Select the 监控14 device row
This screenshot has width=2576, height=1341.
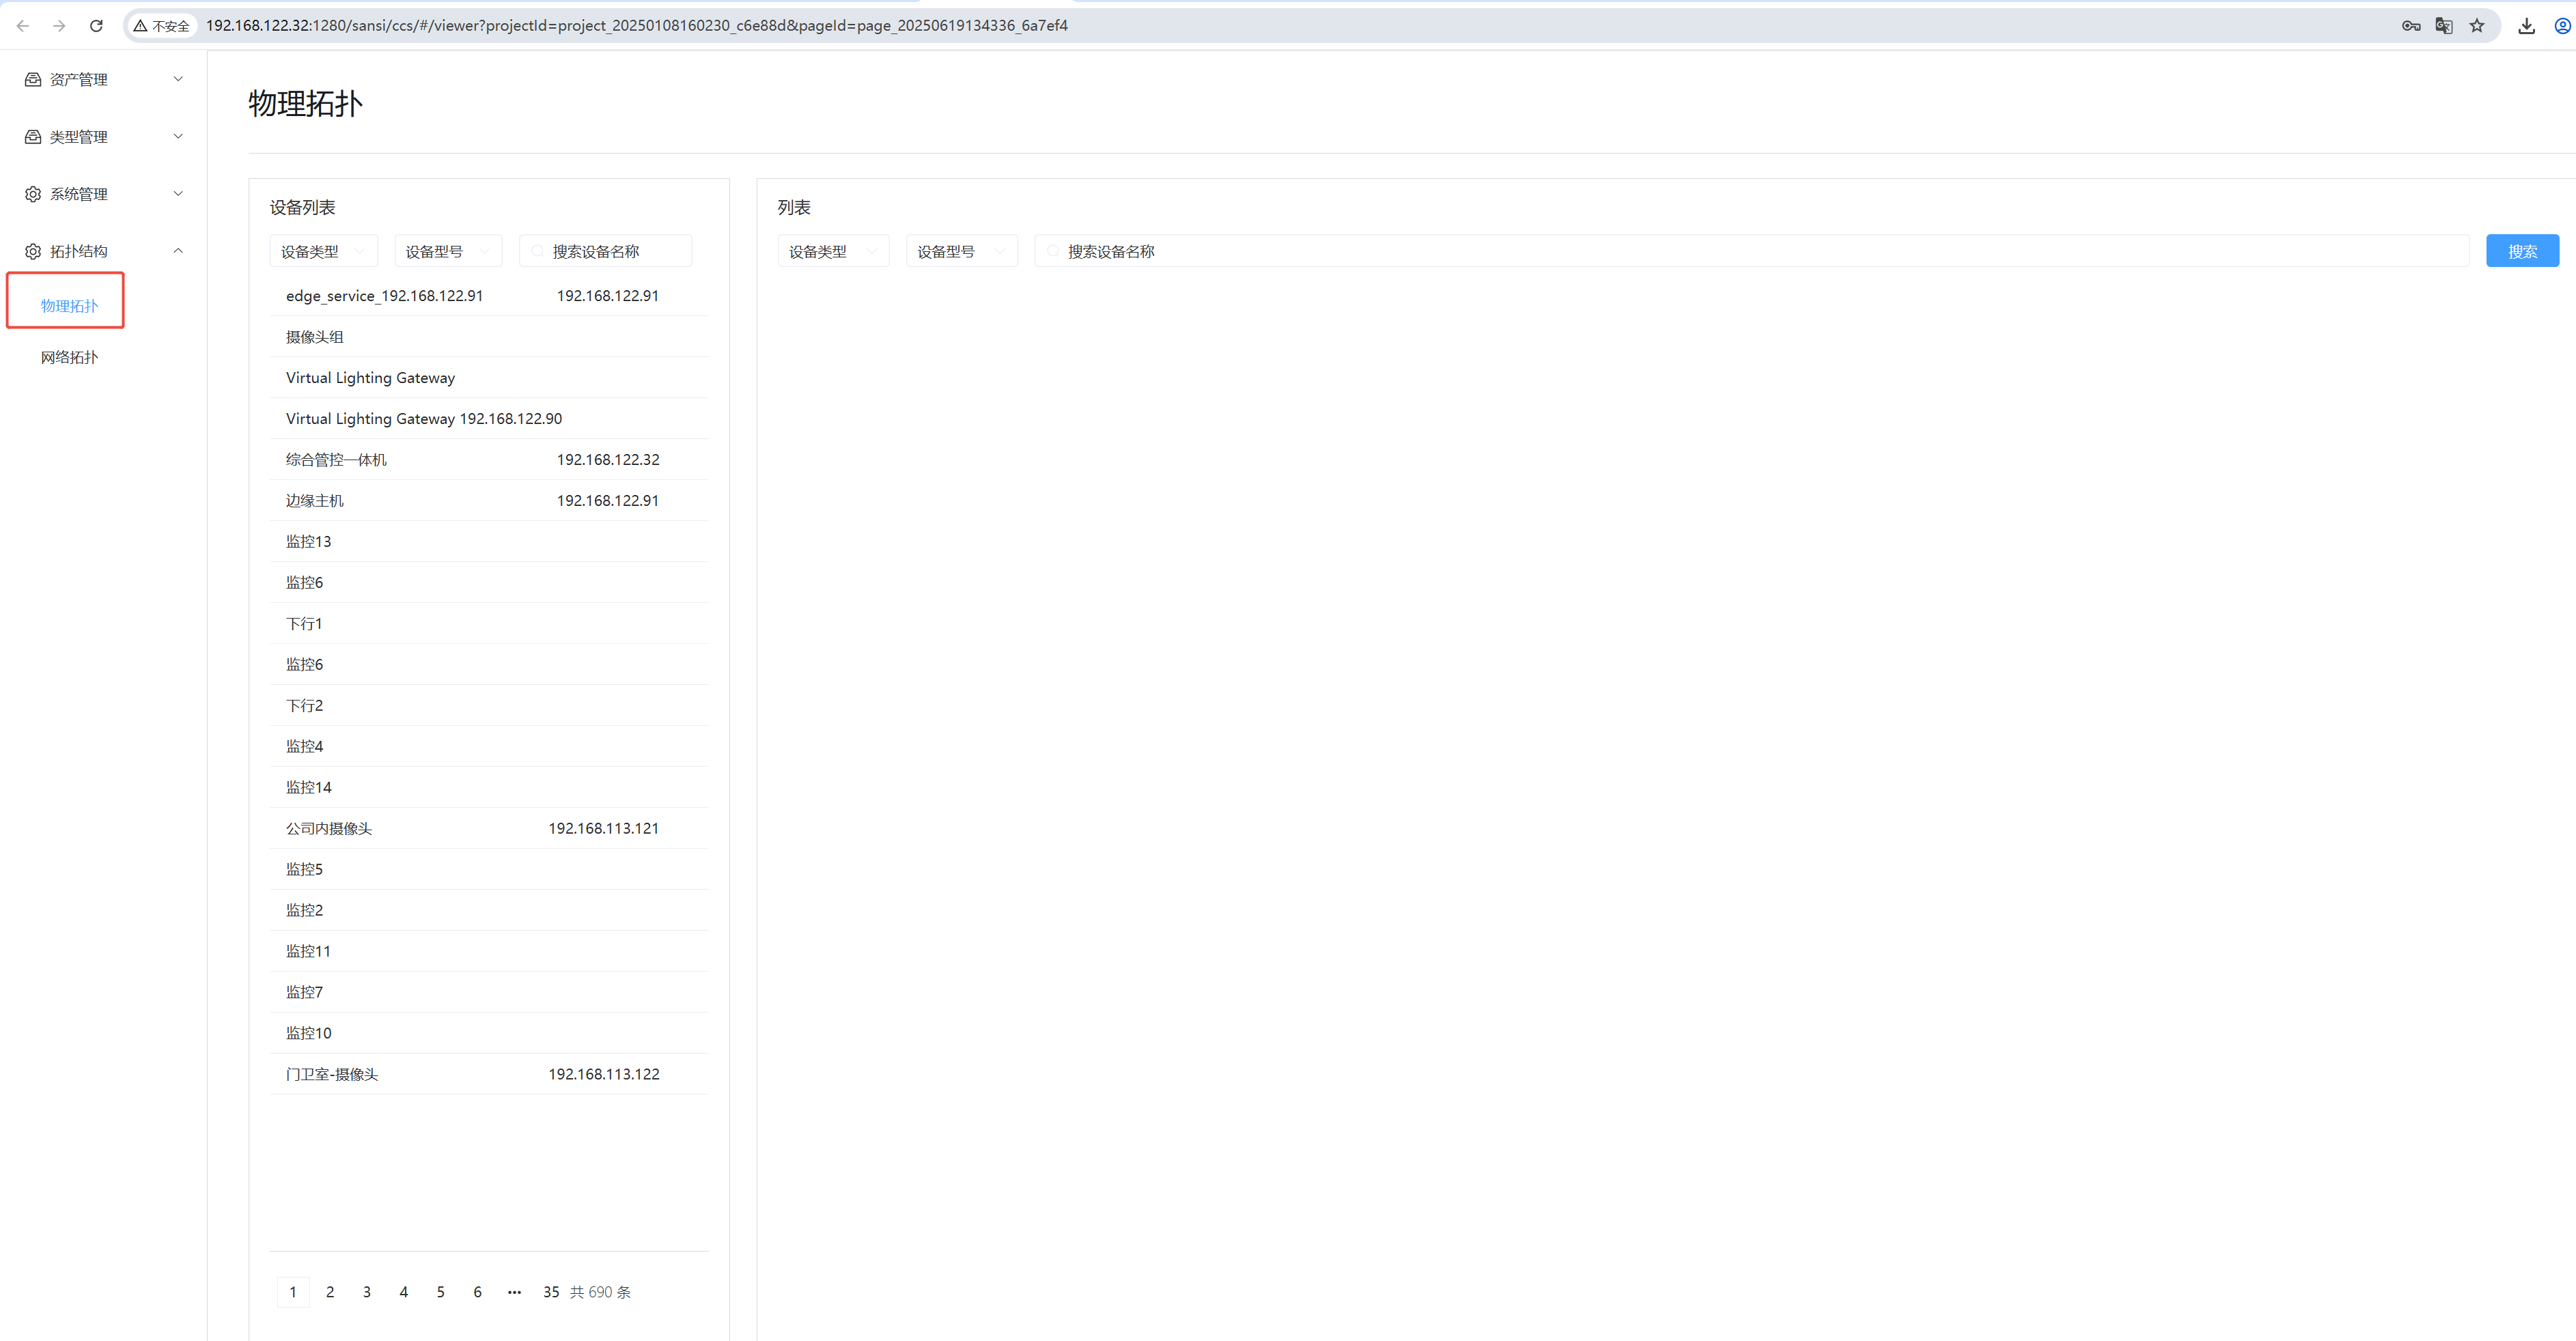[x=489, y=787]
